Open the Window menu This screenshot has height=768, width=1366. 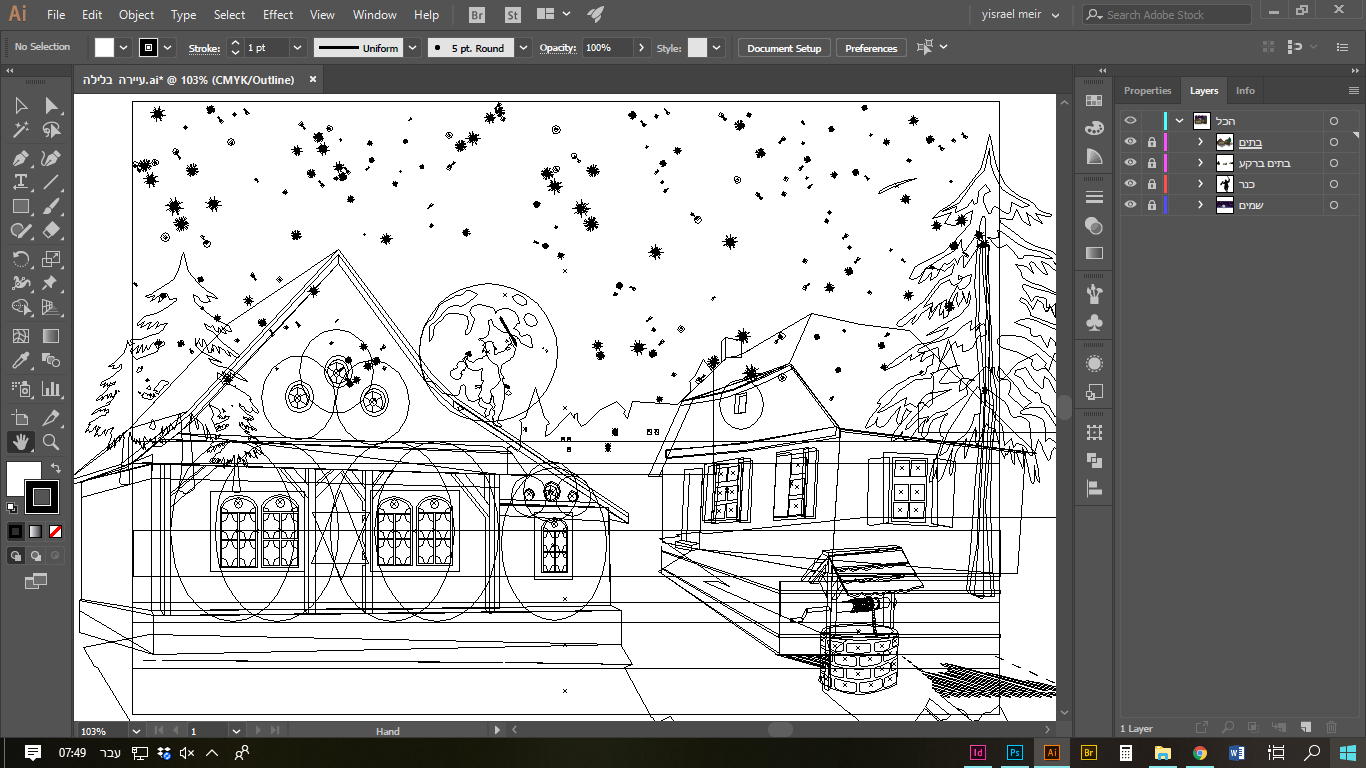pos(375,15)
